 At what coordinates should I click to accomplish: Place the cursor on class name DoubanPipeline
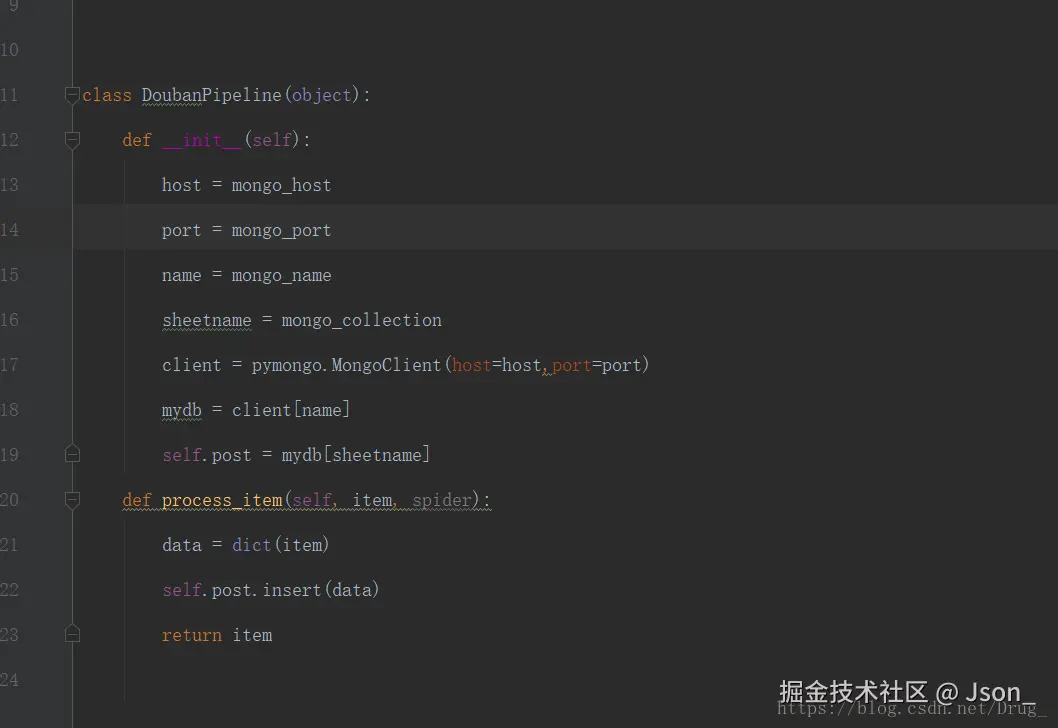pos(211,95)
